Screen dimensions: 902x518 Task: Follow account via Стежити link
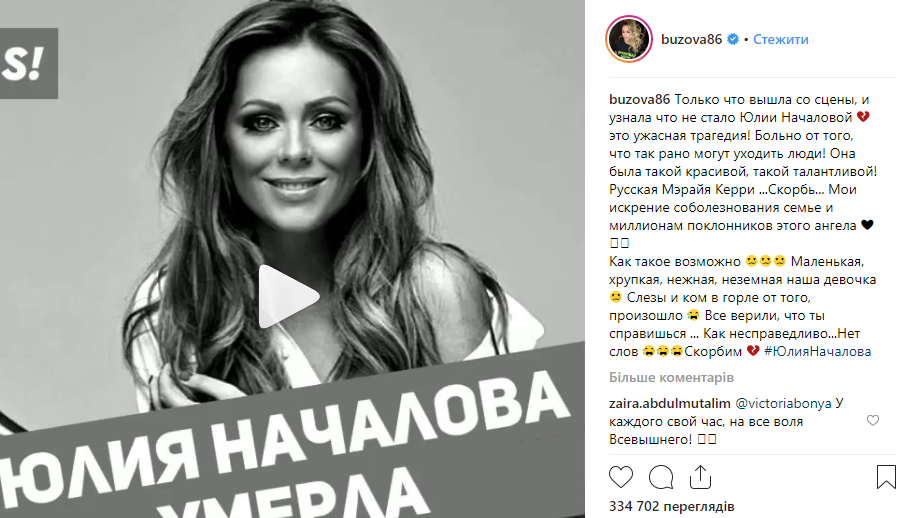click(781, 39)
